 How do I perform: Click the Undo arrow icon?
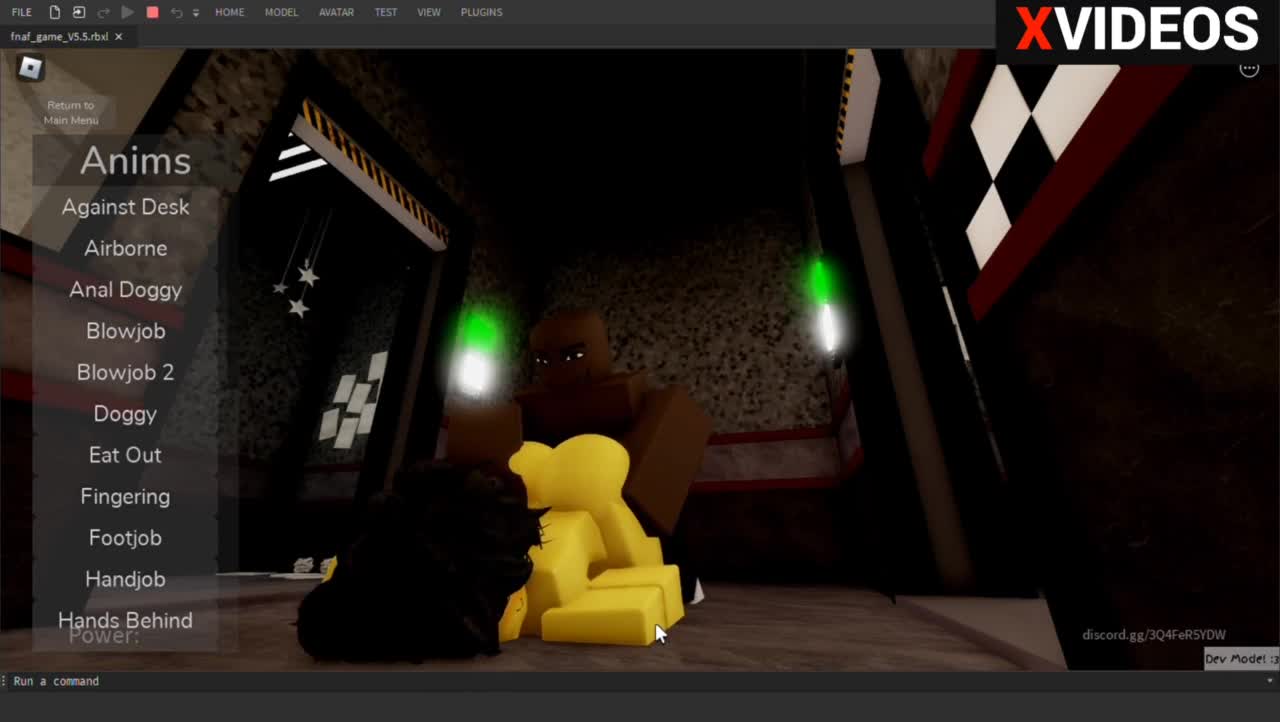pos(177,12)
